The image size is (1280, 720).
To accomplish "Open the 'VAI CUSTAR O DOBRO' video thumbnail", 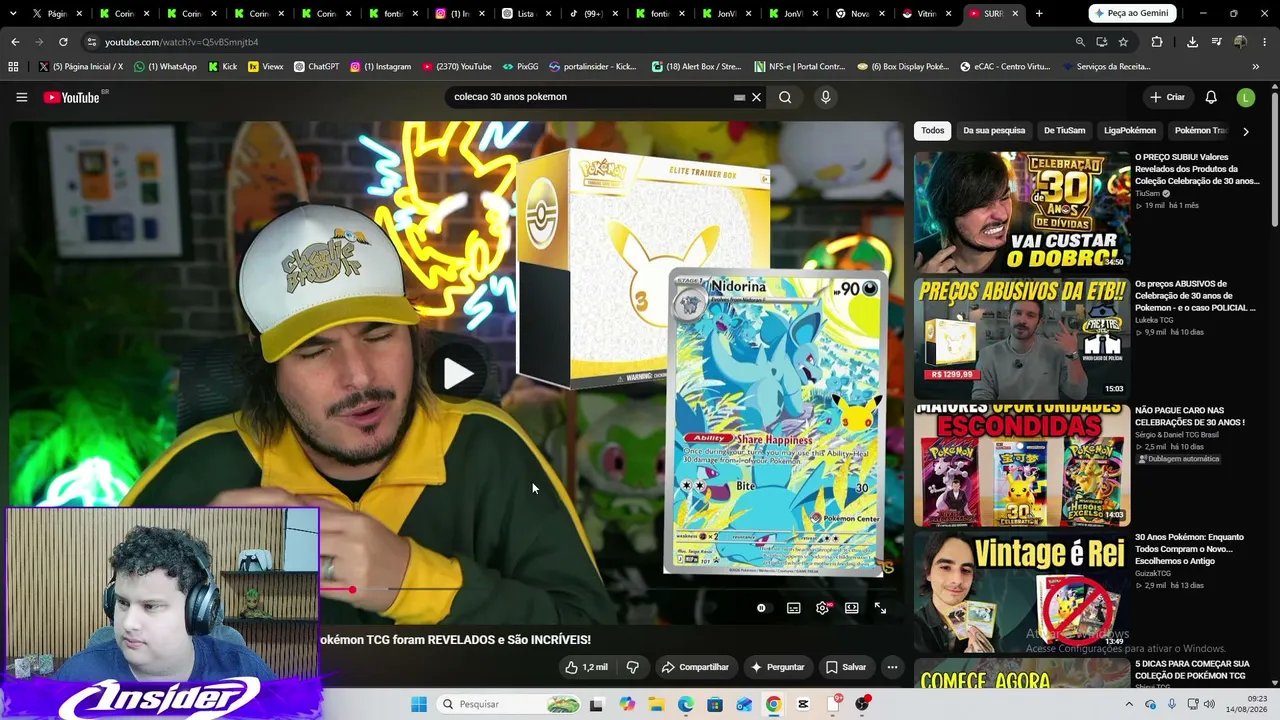I will (1021, 211).
